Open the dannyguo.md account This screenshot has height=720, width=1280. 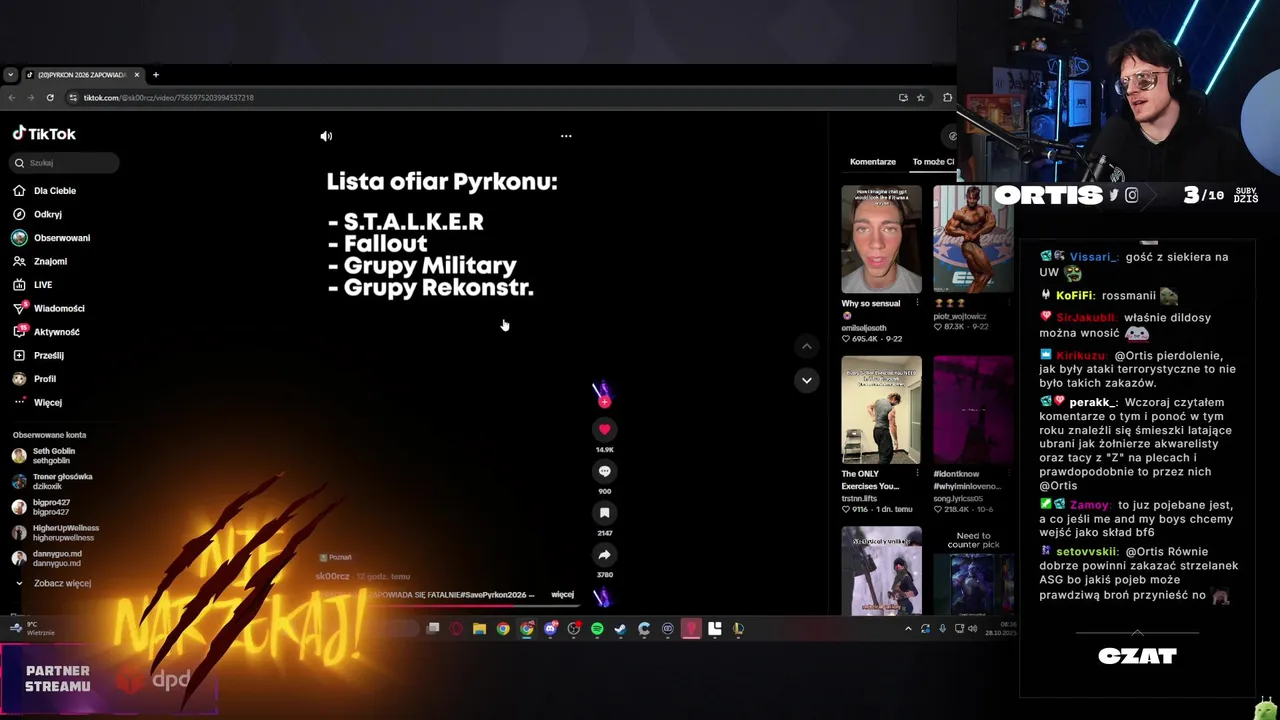point(47,558)
